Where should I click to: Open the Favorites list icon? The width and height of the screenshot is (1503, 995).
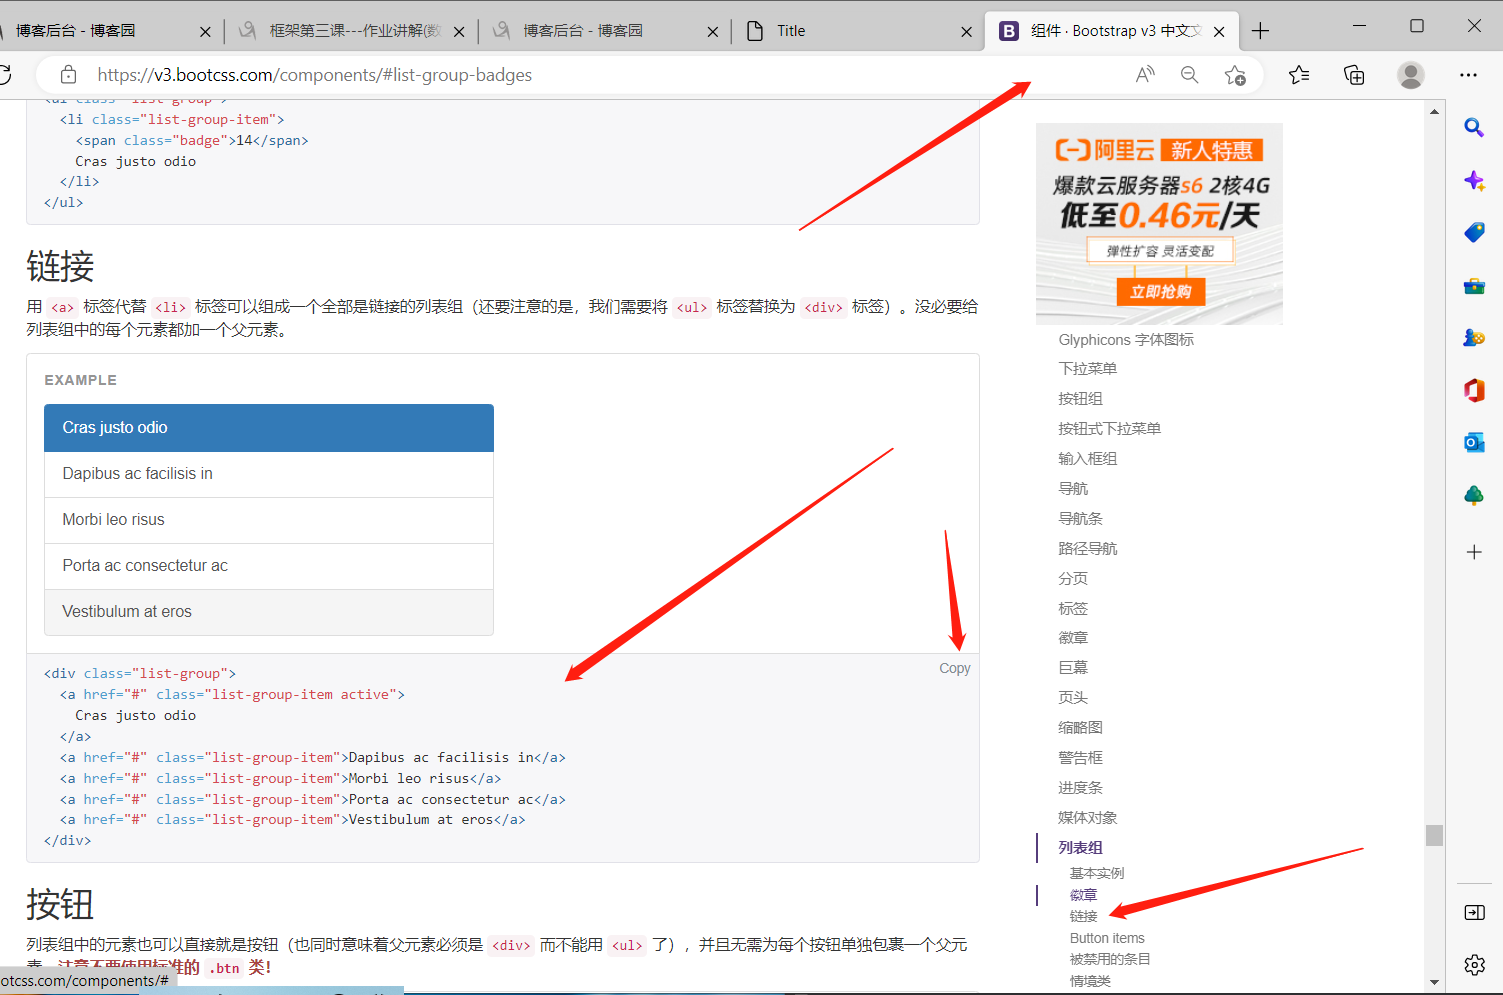tap(1299, 75)
